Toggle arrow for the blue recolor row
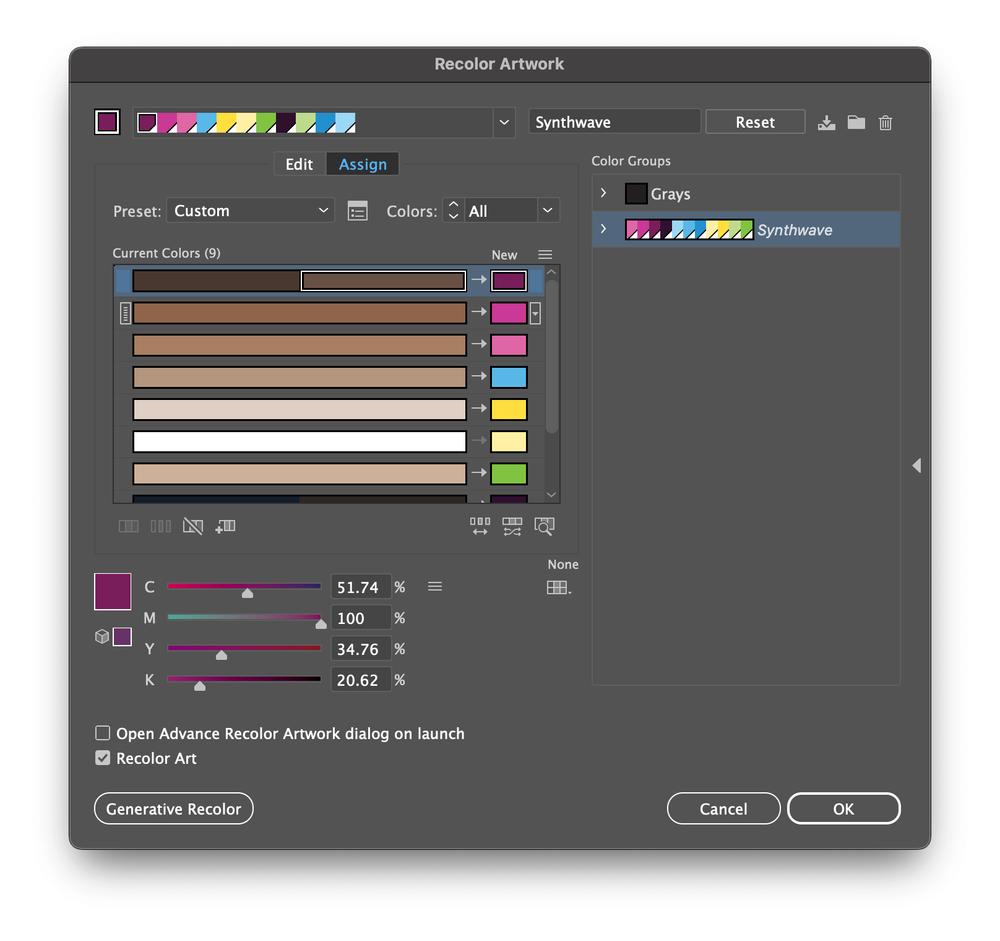 pyautogui.click(x=479, y=376)
